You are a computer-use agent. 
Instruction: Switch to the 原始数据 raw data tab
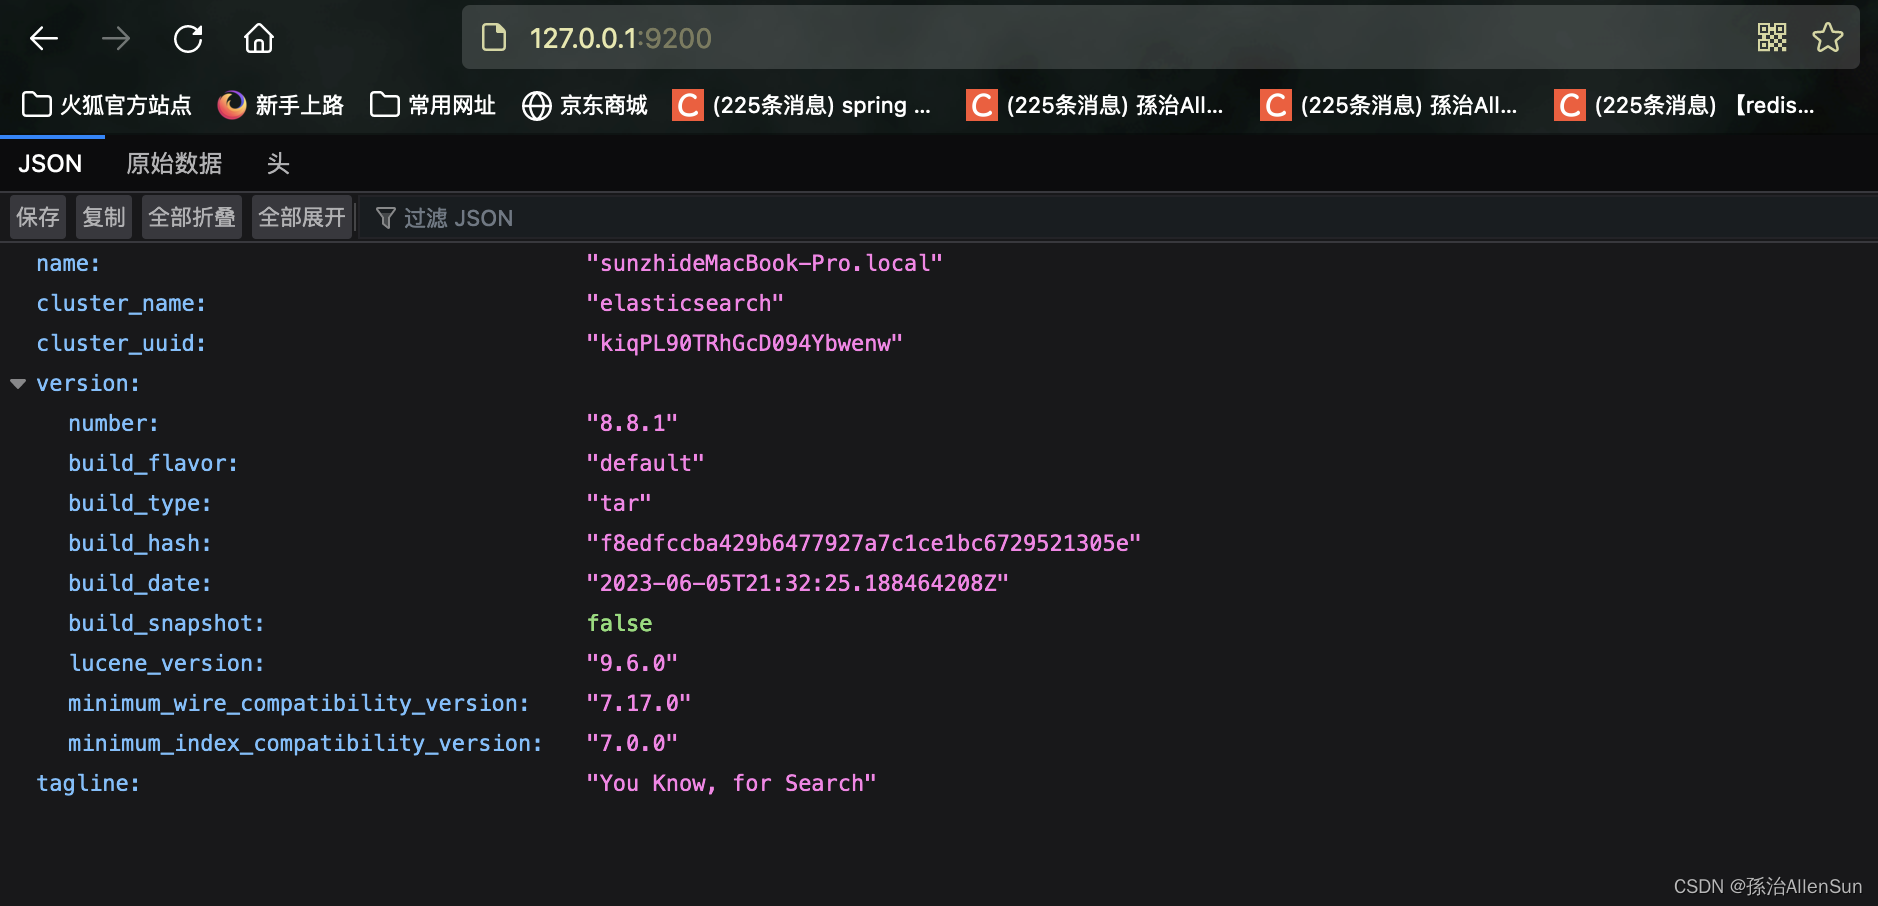pos(174,164)
